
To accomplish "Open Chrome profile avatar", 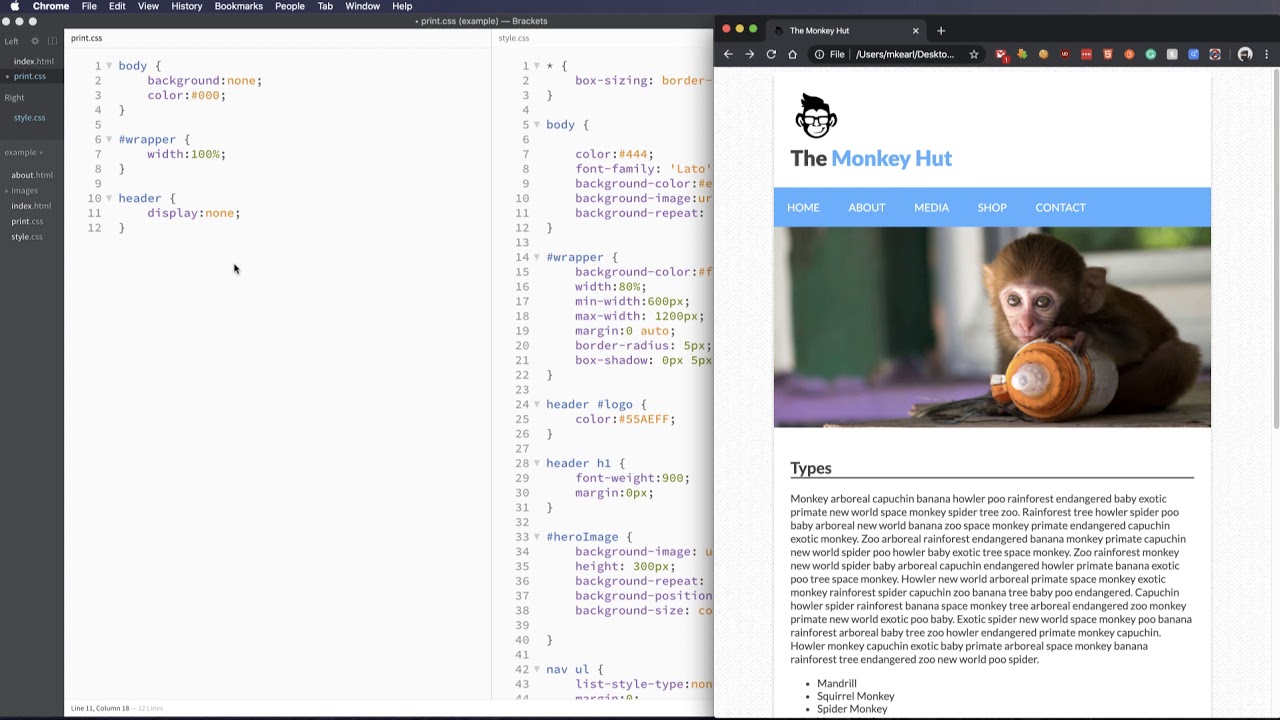I will click(x=1245, y=54).
